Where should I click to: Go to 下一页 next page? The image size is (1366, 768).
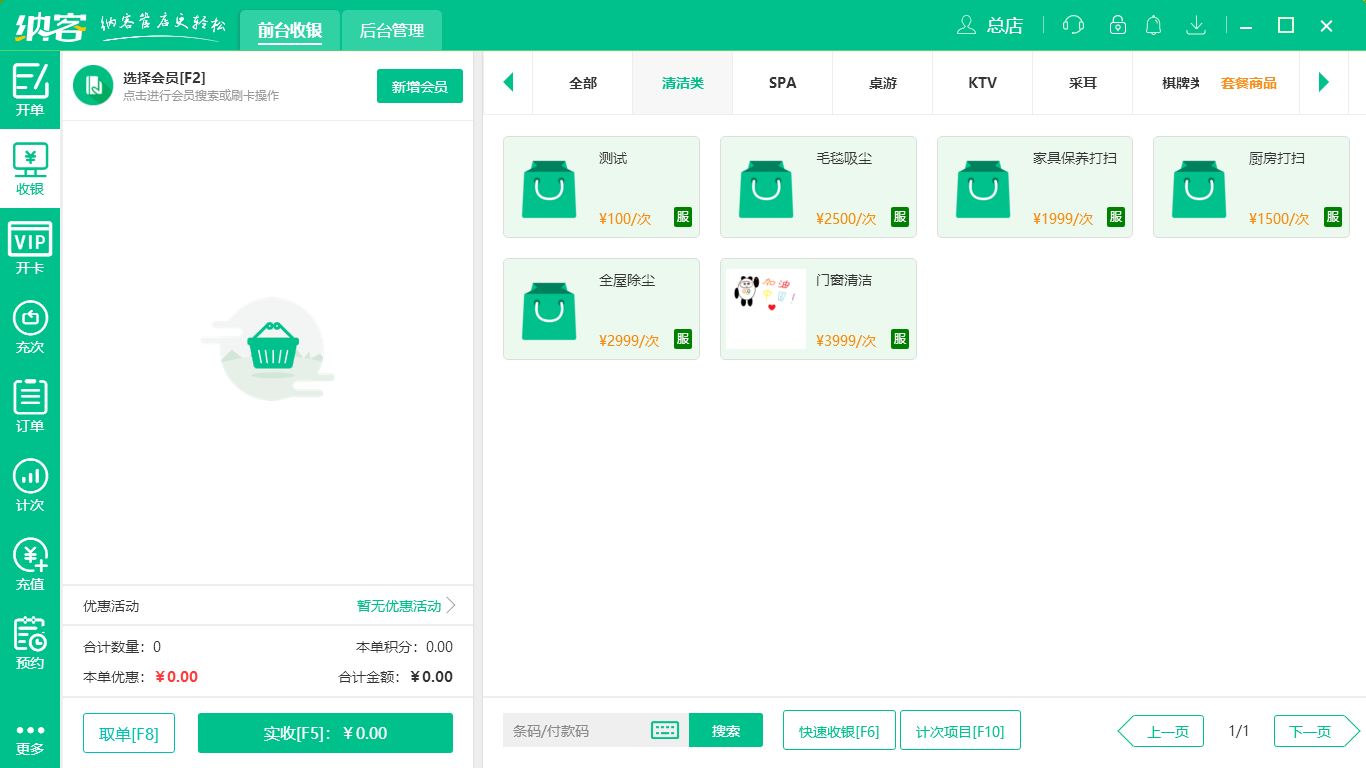(1317, 731)
